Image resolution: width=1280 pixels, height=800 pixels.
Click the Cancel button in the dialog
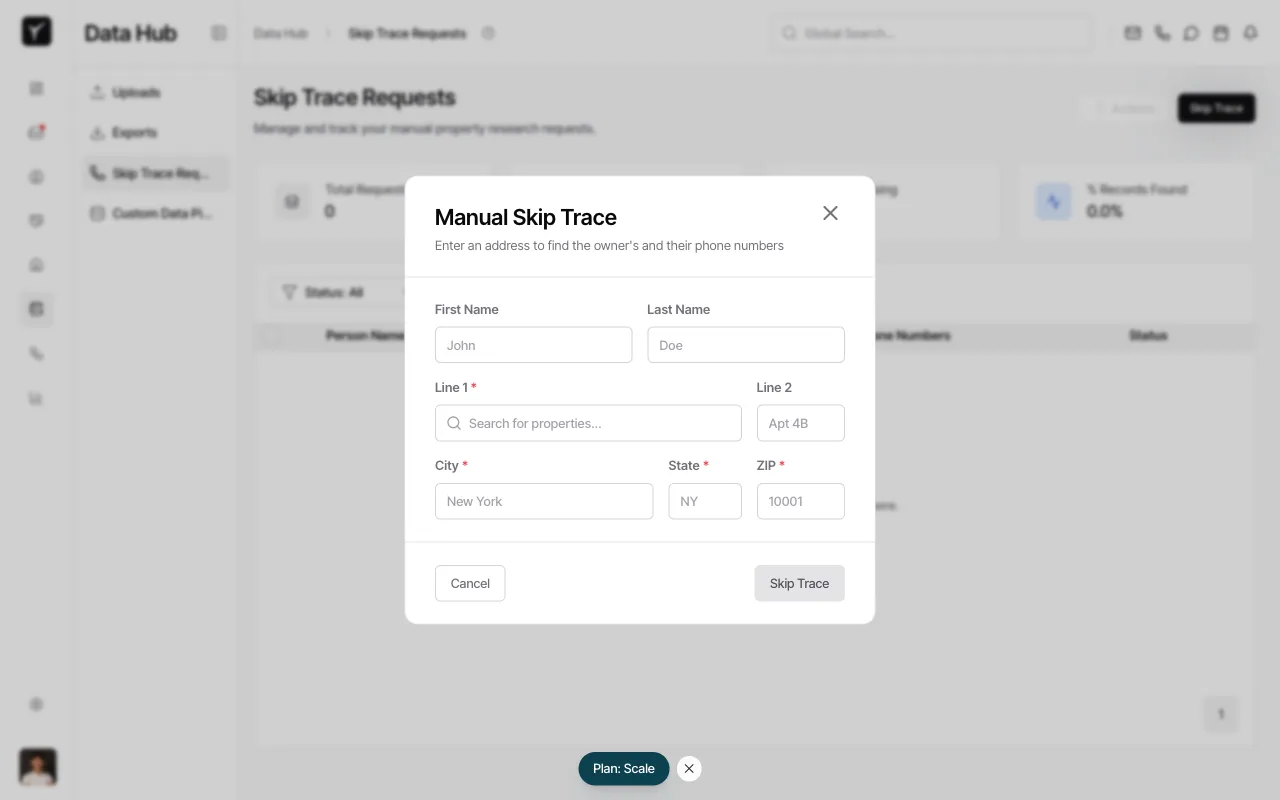pyautogui.click(x=470, y=583)
